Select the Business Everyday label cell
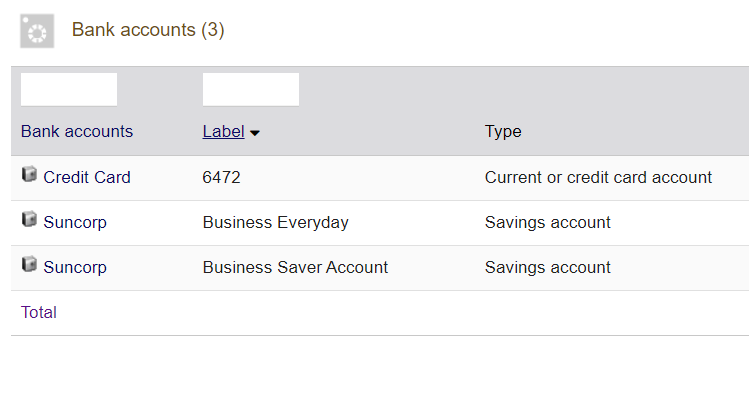 [x=275, y=222]
